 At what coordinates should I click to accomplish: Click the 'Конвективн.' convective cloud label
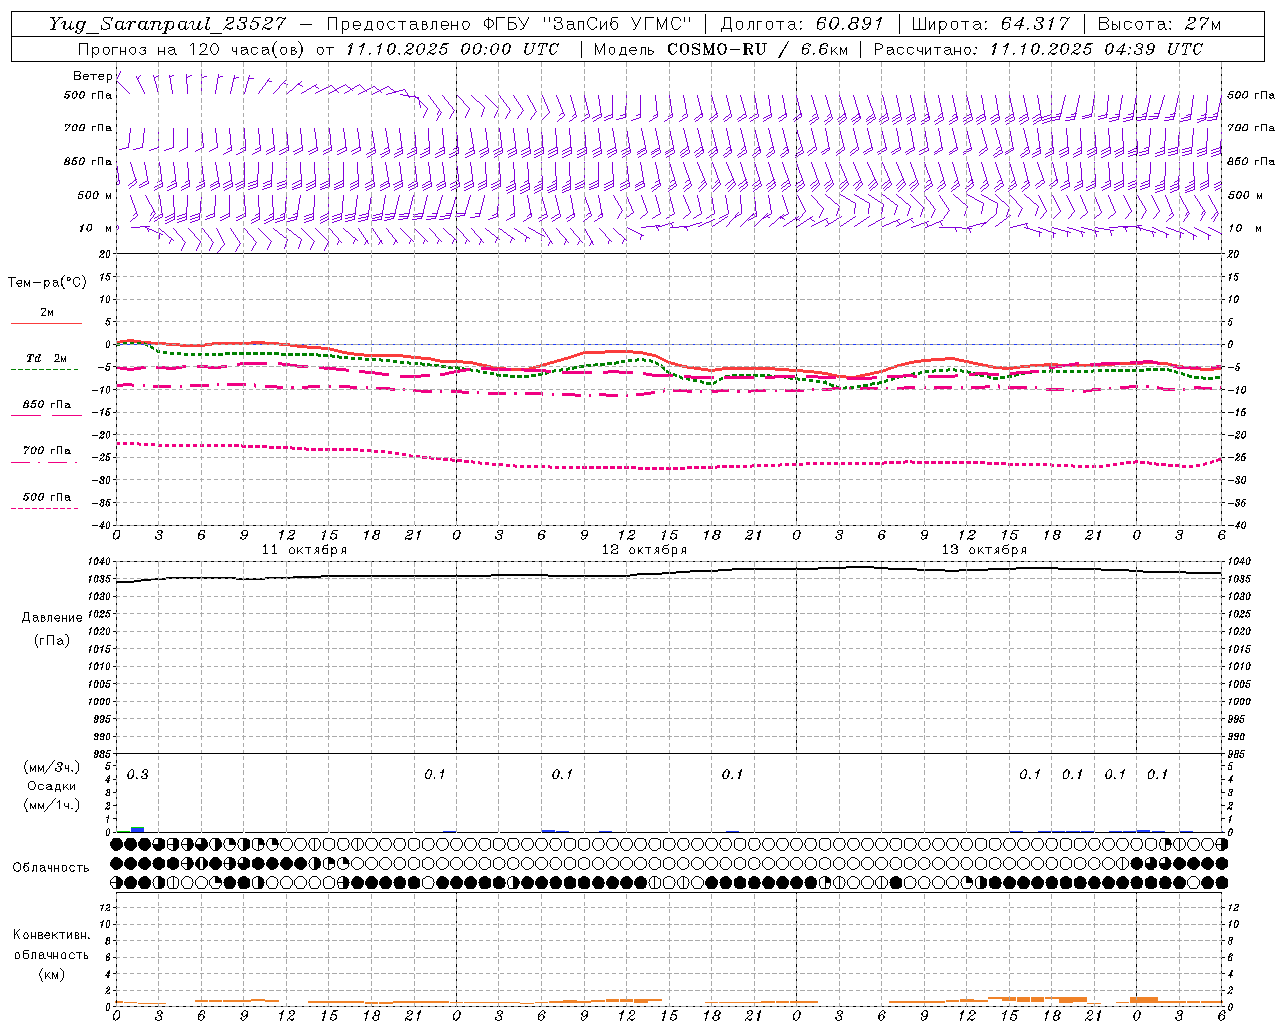coord(51,935)
